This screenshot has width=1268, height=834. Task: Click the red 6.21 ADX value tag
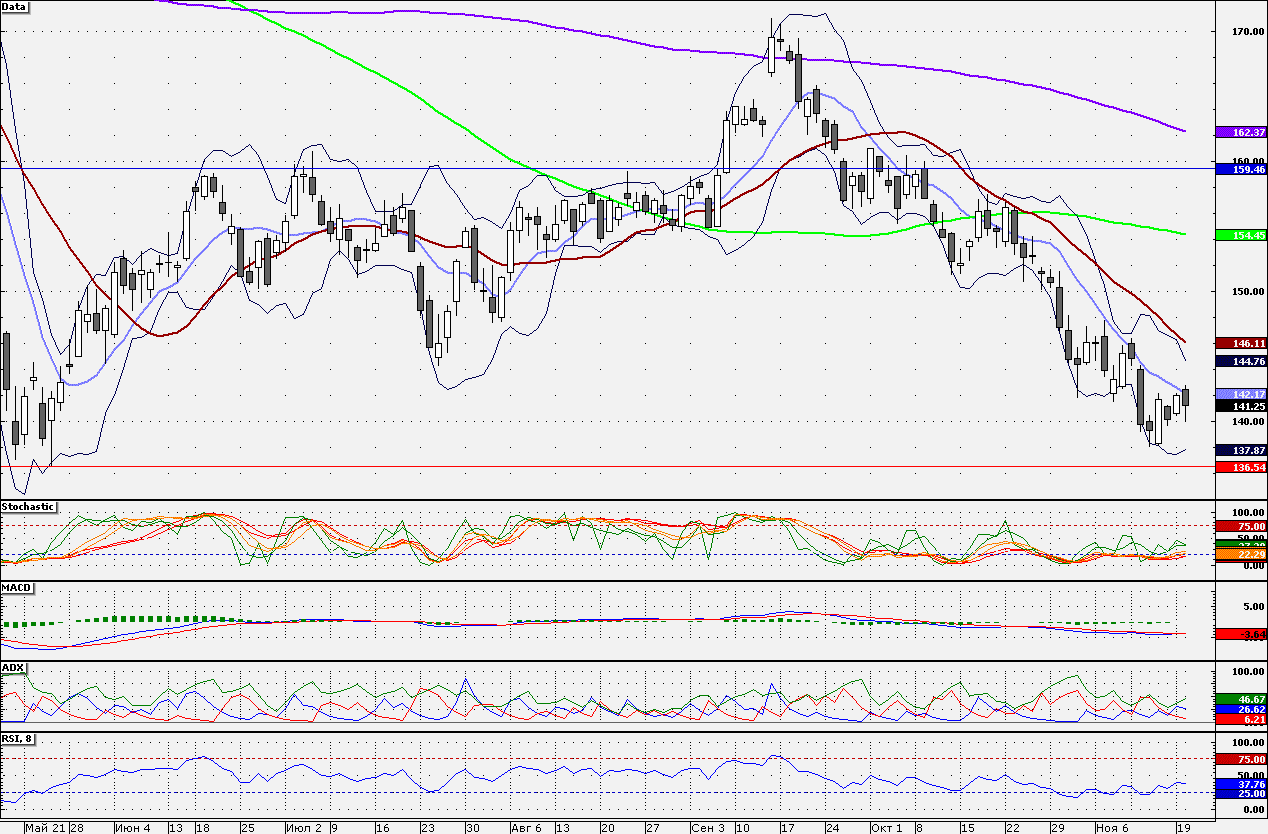coord(1240,719)
